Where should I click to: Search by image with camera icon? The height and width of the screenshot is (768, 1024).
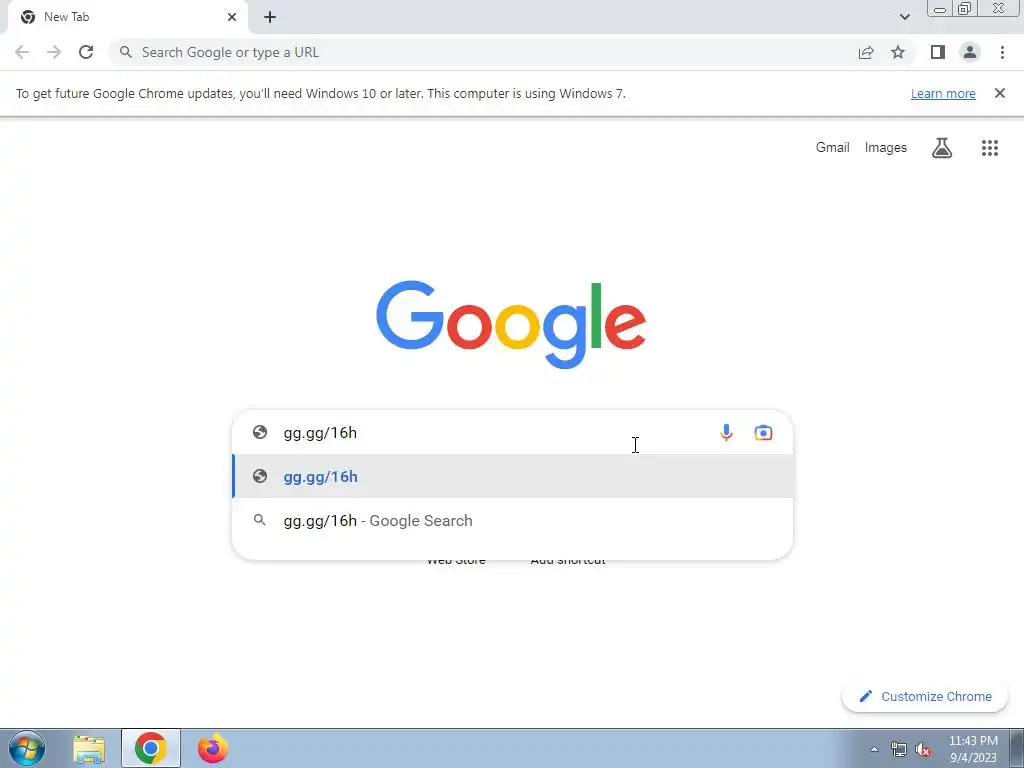763,432
